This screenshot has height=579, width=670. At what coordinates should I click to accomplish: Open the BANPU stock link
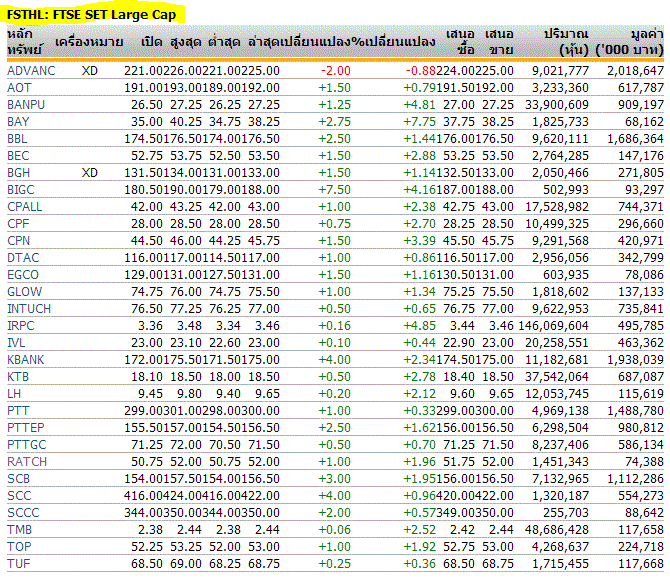coord(26,105)
